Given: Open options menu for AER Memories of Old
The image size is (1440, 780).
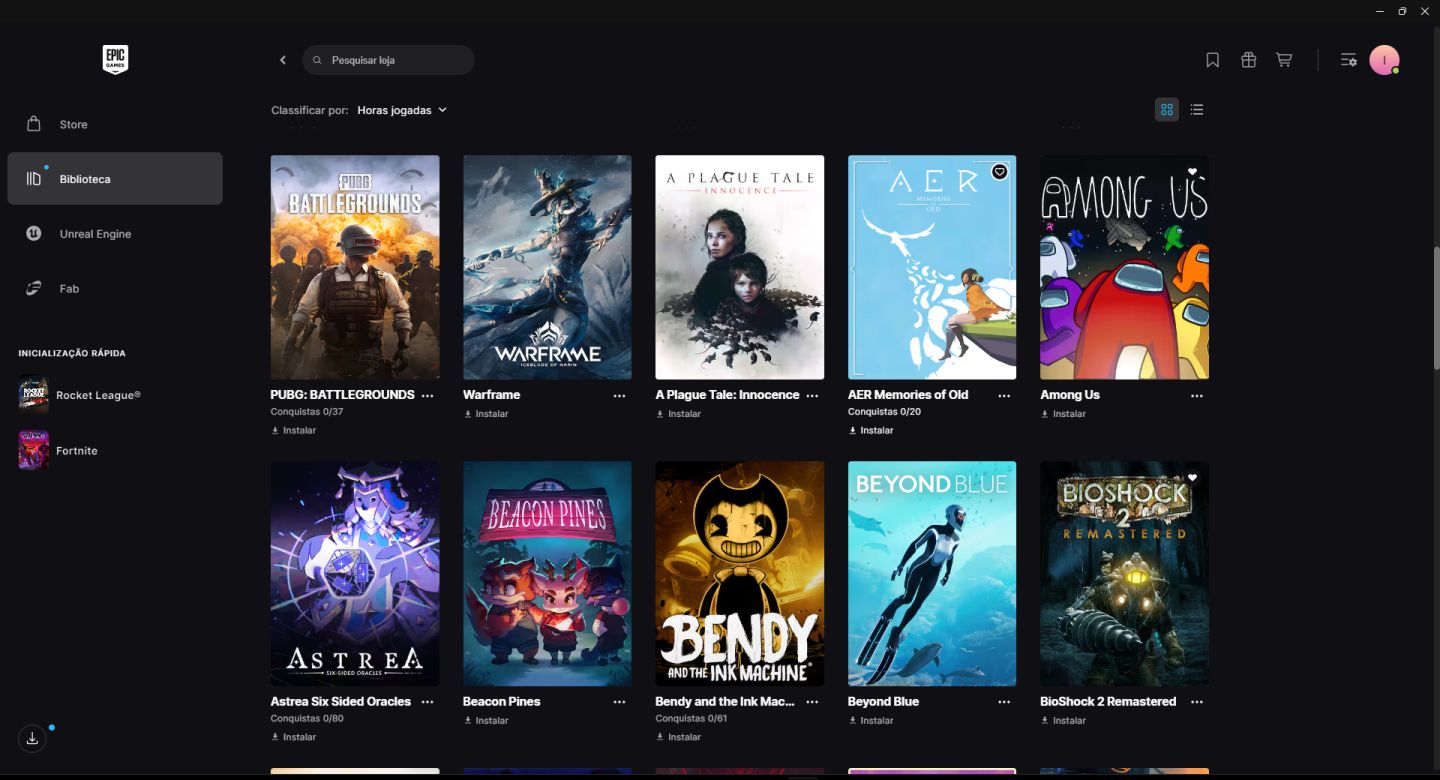Looking at the screenshot, I should coord(1004,396).
